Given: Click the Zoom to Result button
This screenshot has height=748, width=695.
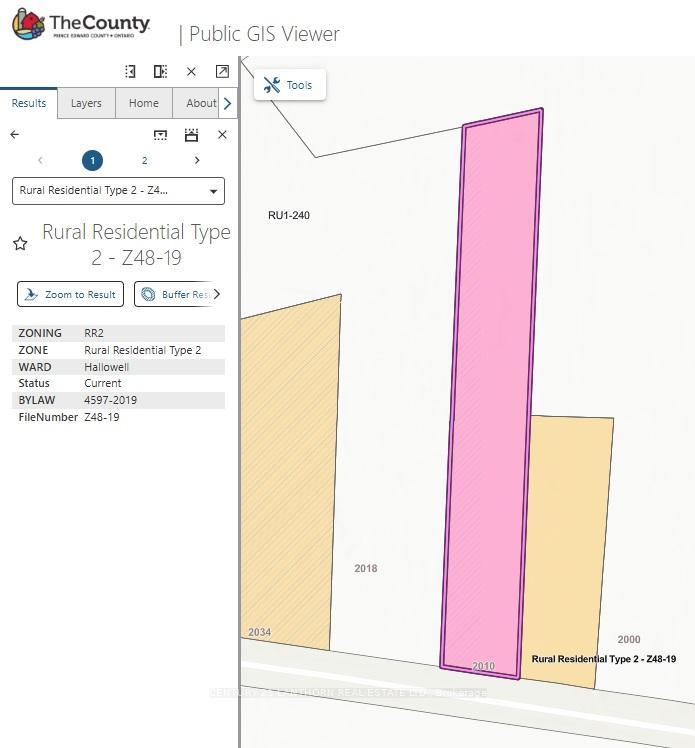Looking at the screenshot, I should pyautogui.click(x=70, y=294).
